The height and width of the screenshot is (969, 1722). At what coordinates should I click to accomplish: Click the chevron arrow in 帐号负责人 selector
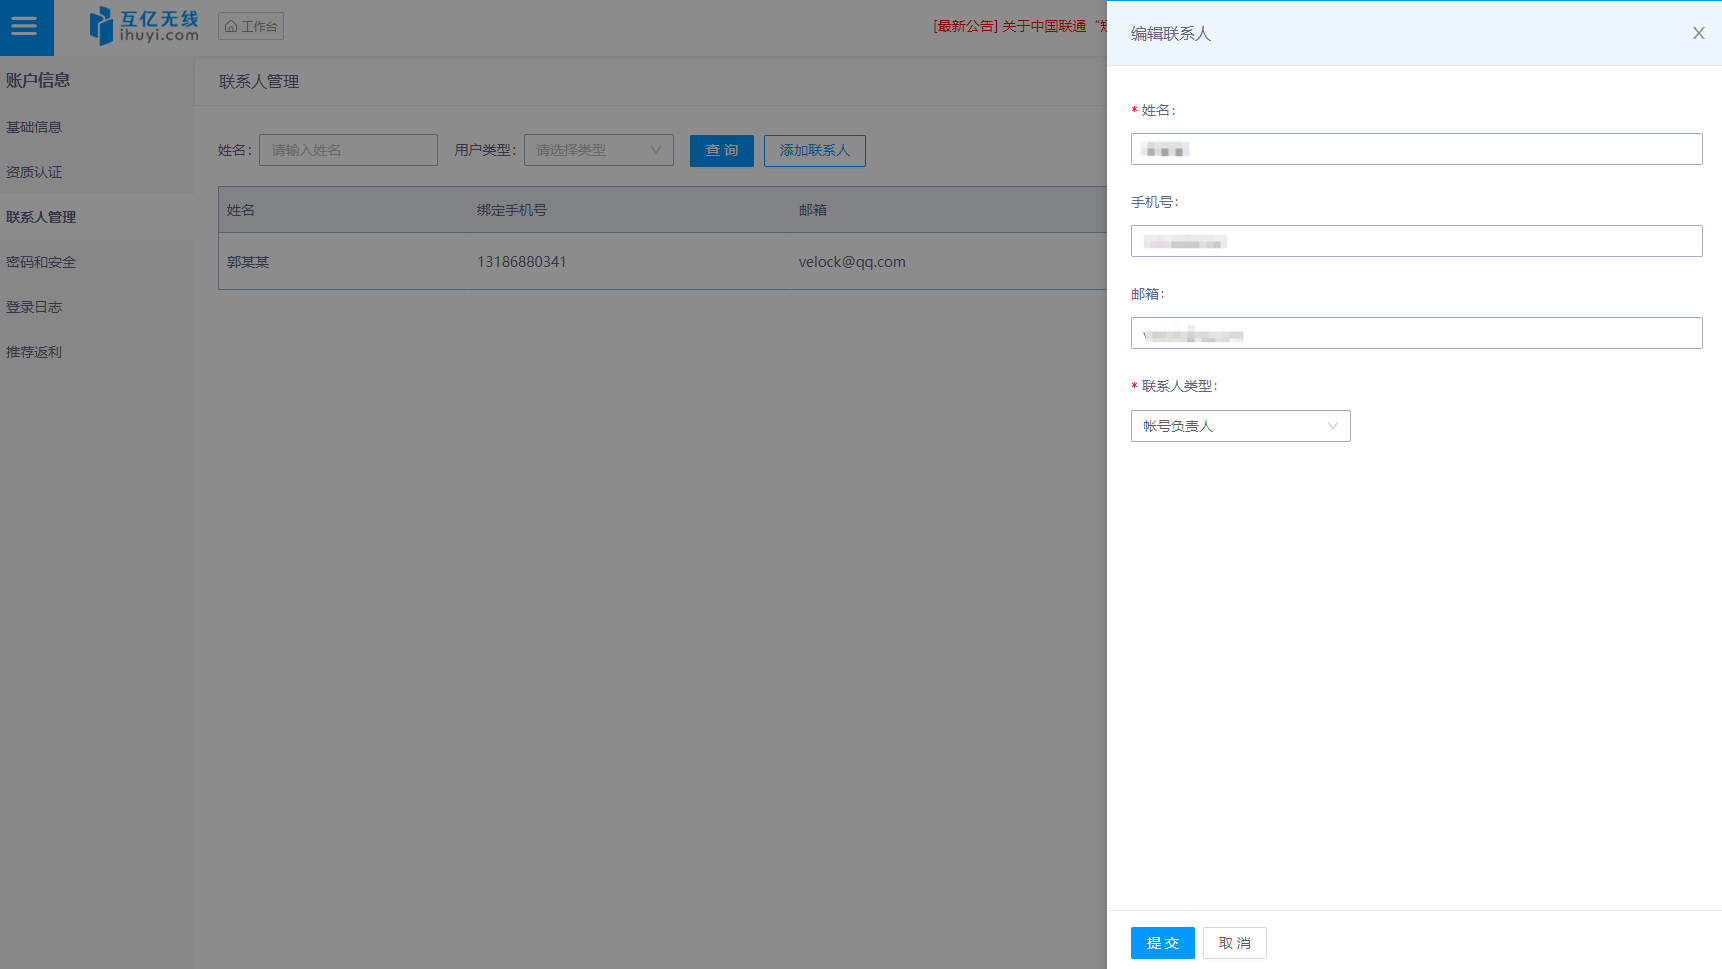pyautogui.click(x=1332, y=426)
